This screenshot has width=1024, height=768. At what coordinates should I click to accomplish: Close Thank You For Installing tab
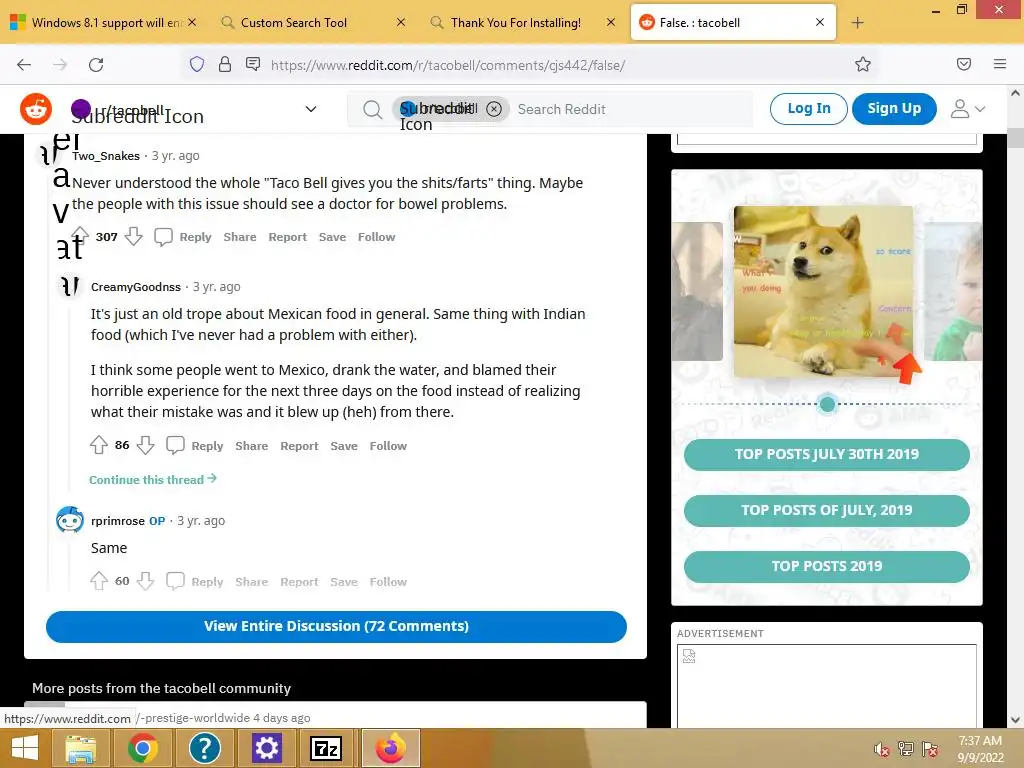[x=611, y=22]
